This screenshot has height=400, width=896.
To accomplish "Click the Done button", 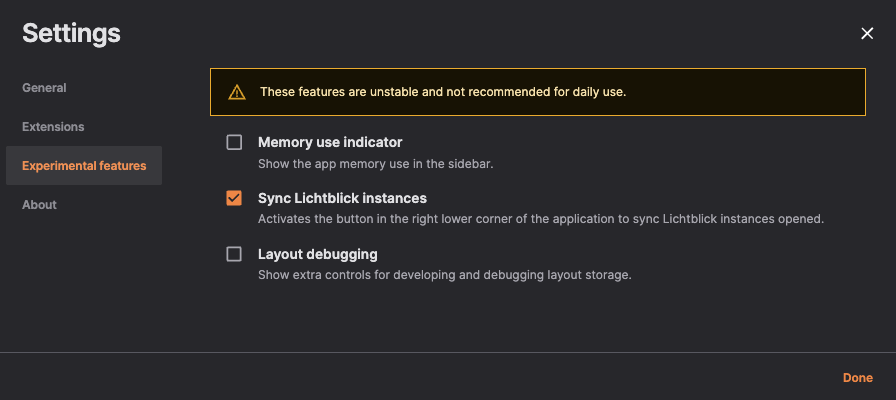I will [x=858, y=378].
